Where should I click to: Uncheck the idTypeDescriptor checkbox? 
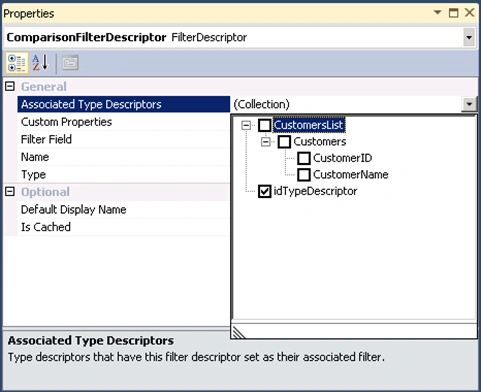pos(265,191)
